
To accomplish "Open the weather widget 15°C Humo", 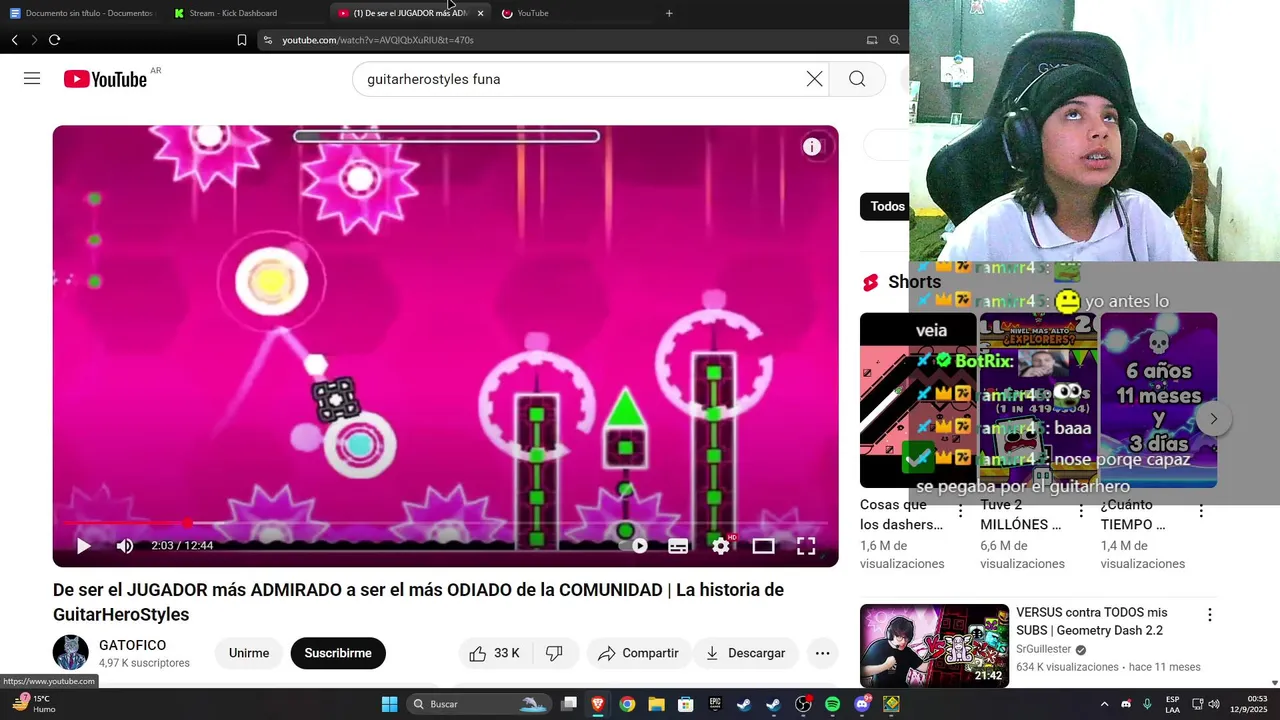I will [x=34, y=704].
